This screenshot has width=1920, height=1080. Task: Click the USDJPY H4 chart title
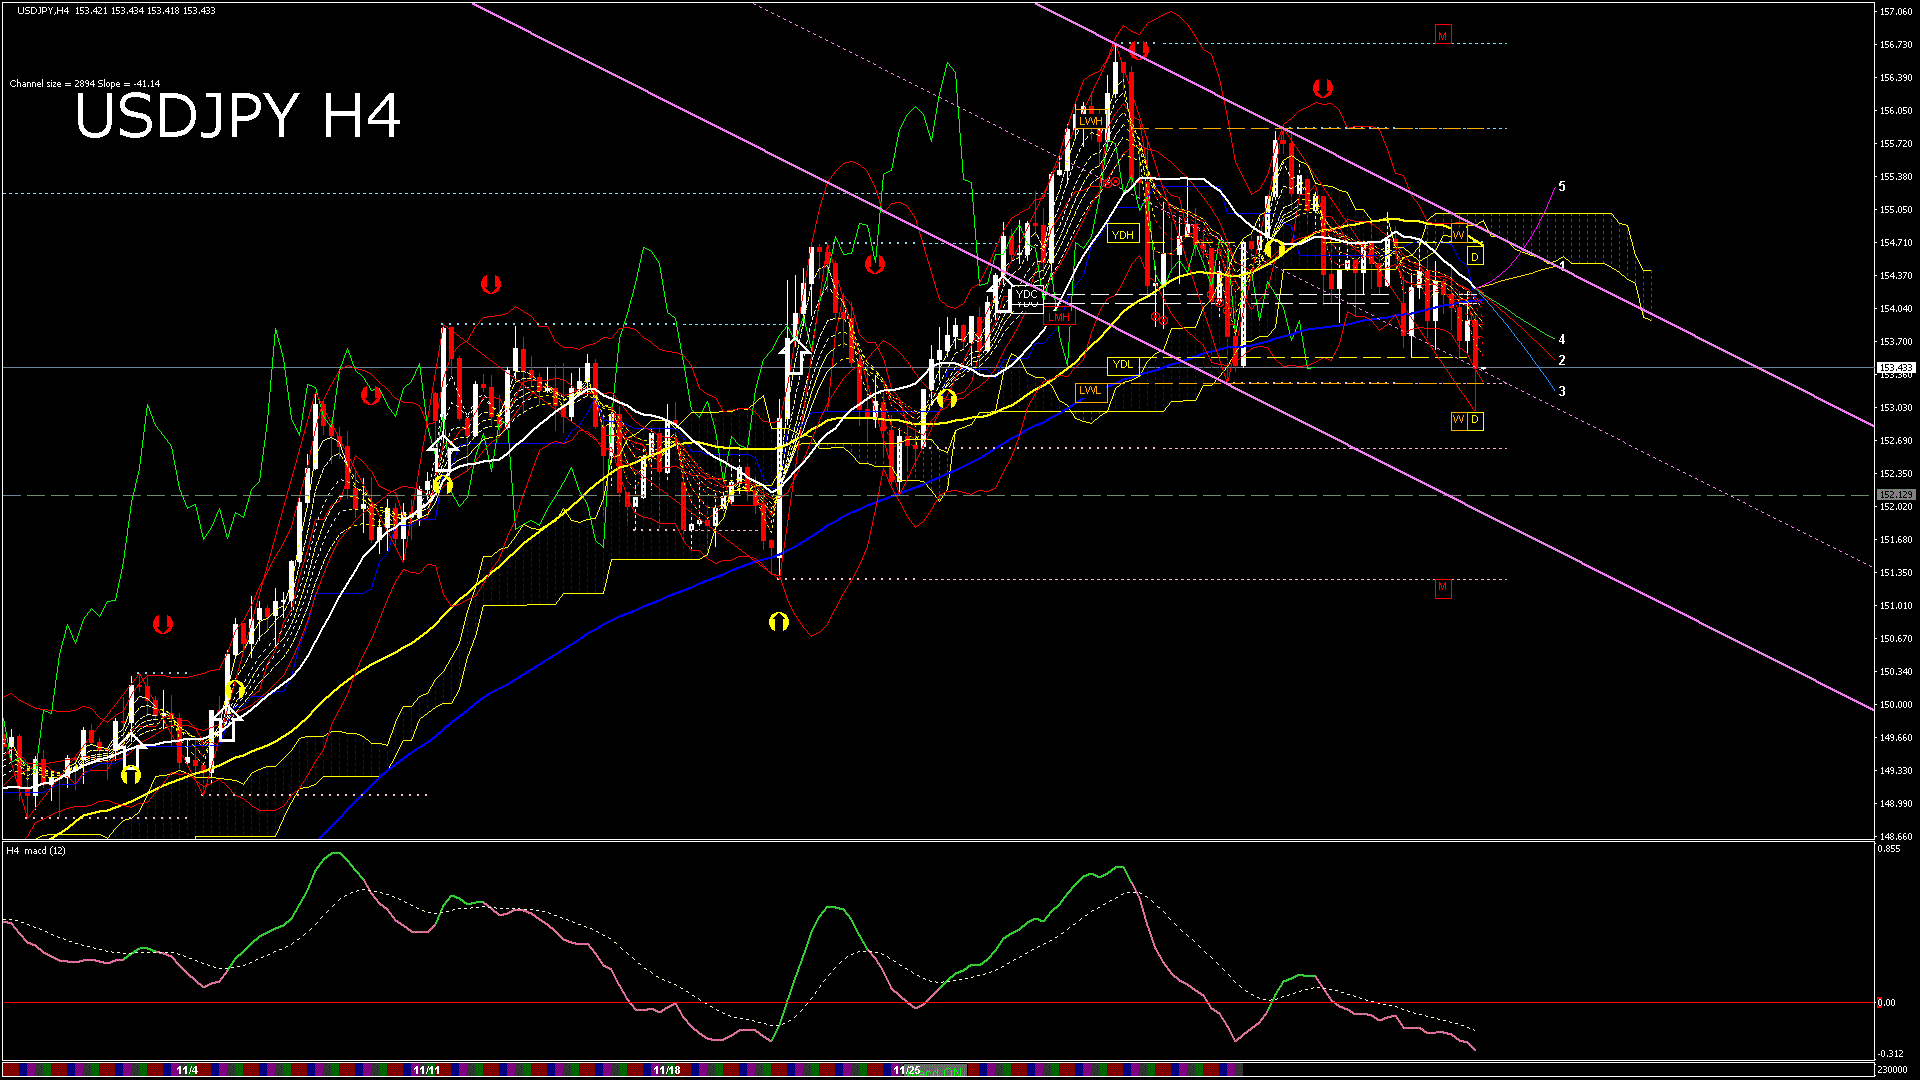238,116
